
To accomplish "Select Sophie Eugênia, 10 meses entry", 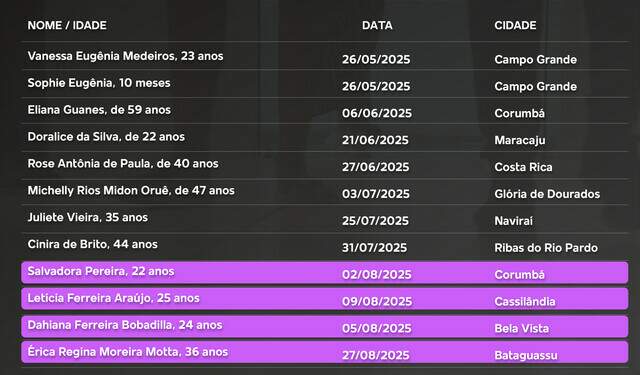I will pyautogui.click(x=99, y=83).
